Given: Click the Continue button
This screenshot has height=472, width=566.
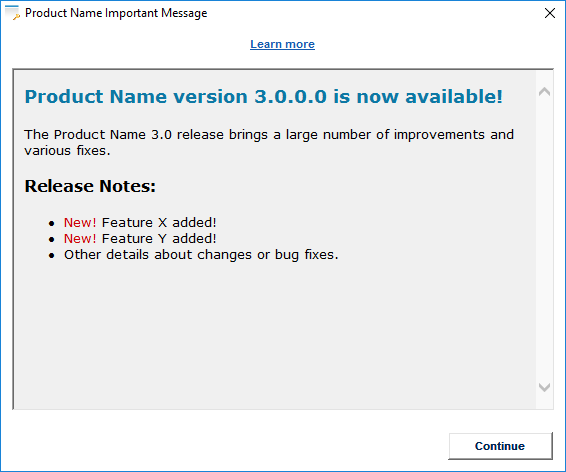Looking at the screenshot, I should (500, 446).
